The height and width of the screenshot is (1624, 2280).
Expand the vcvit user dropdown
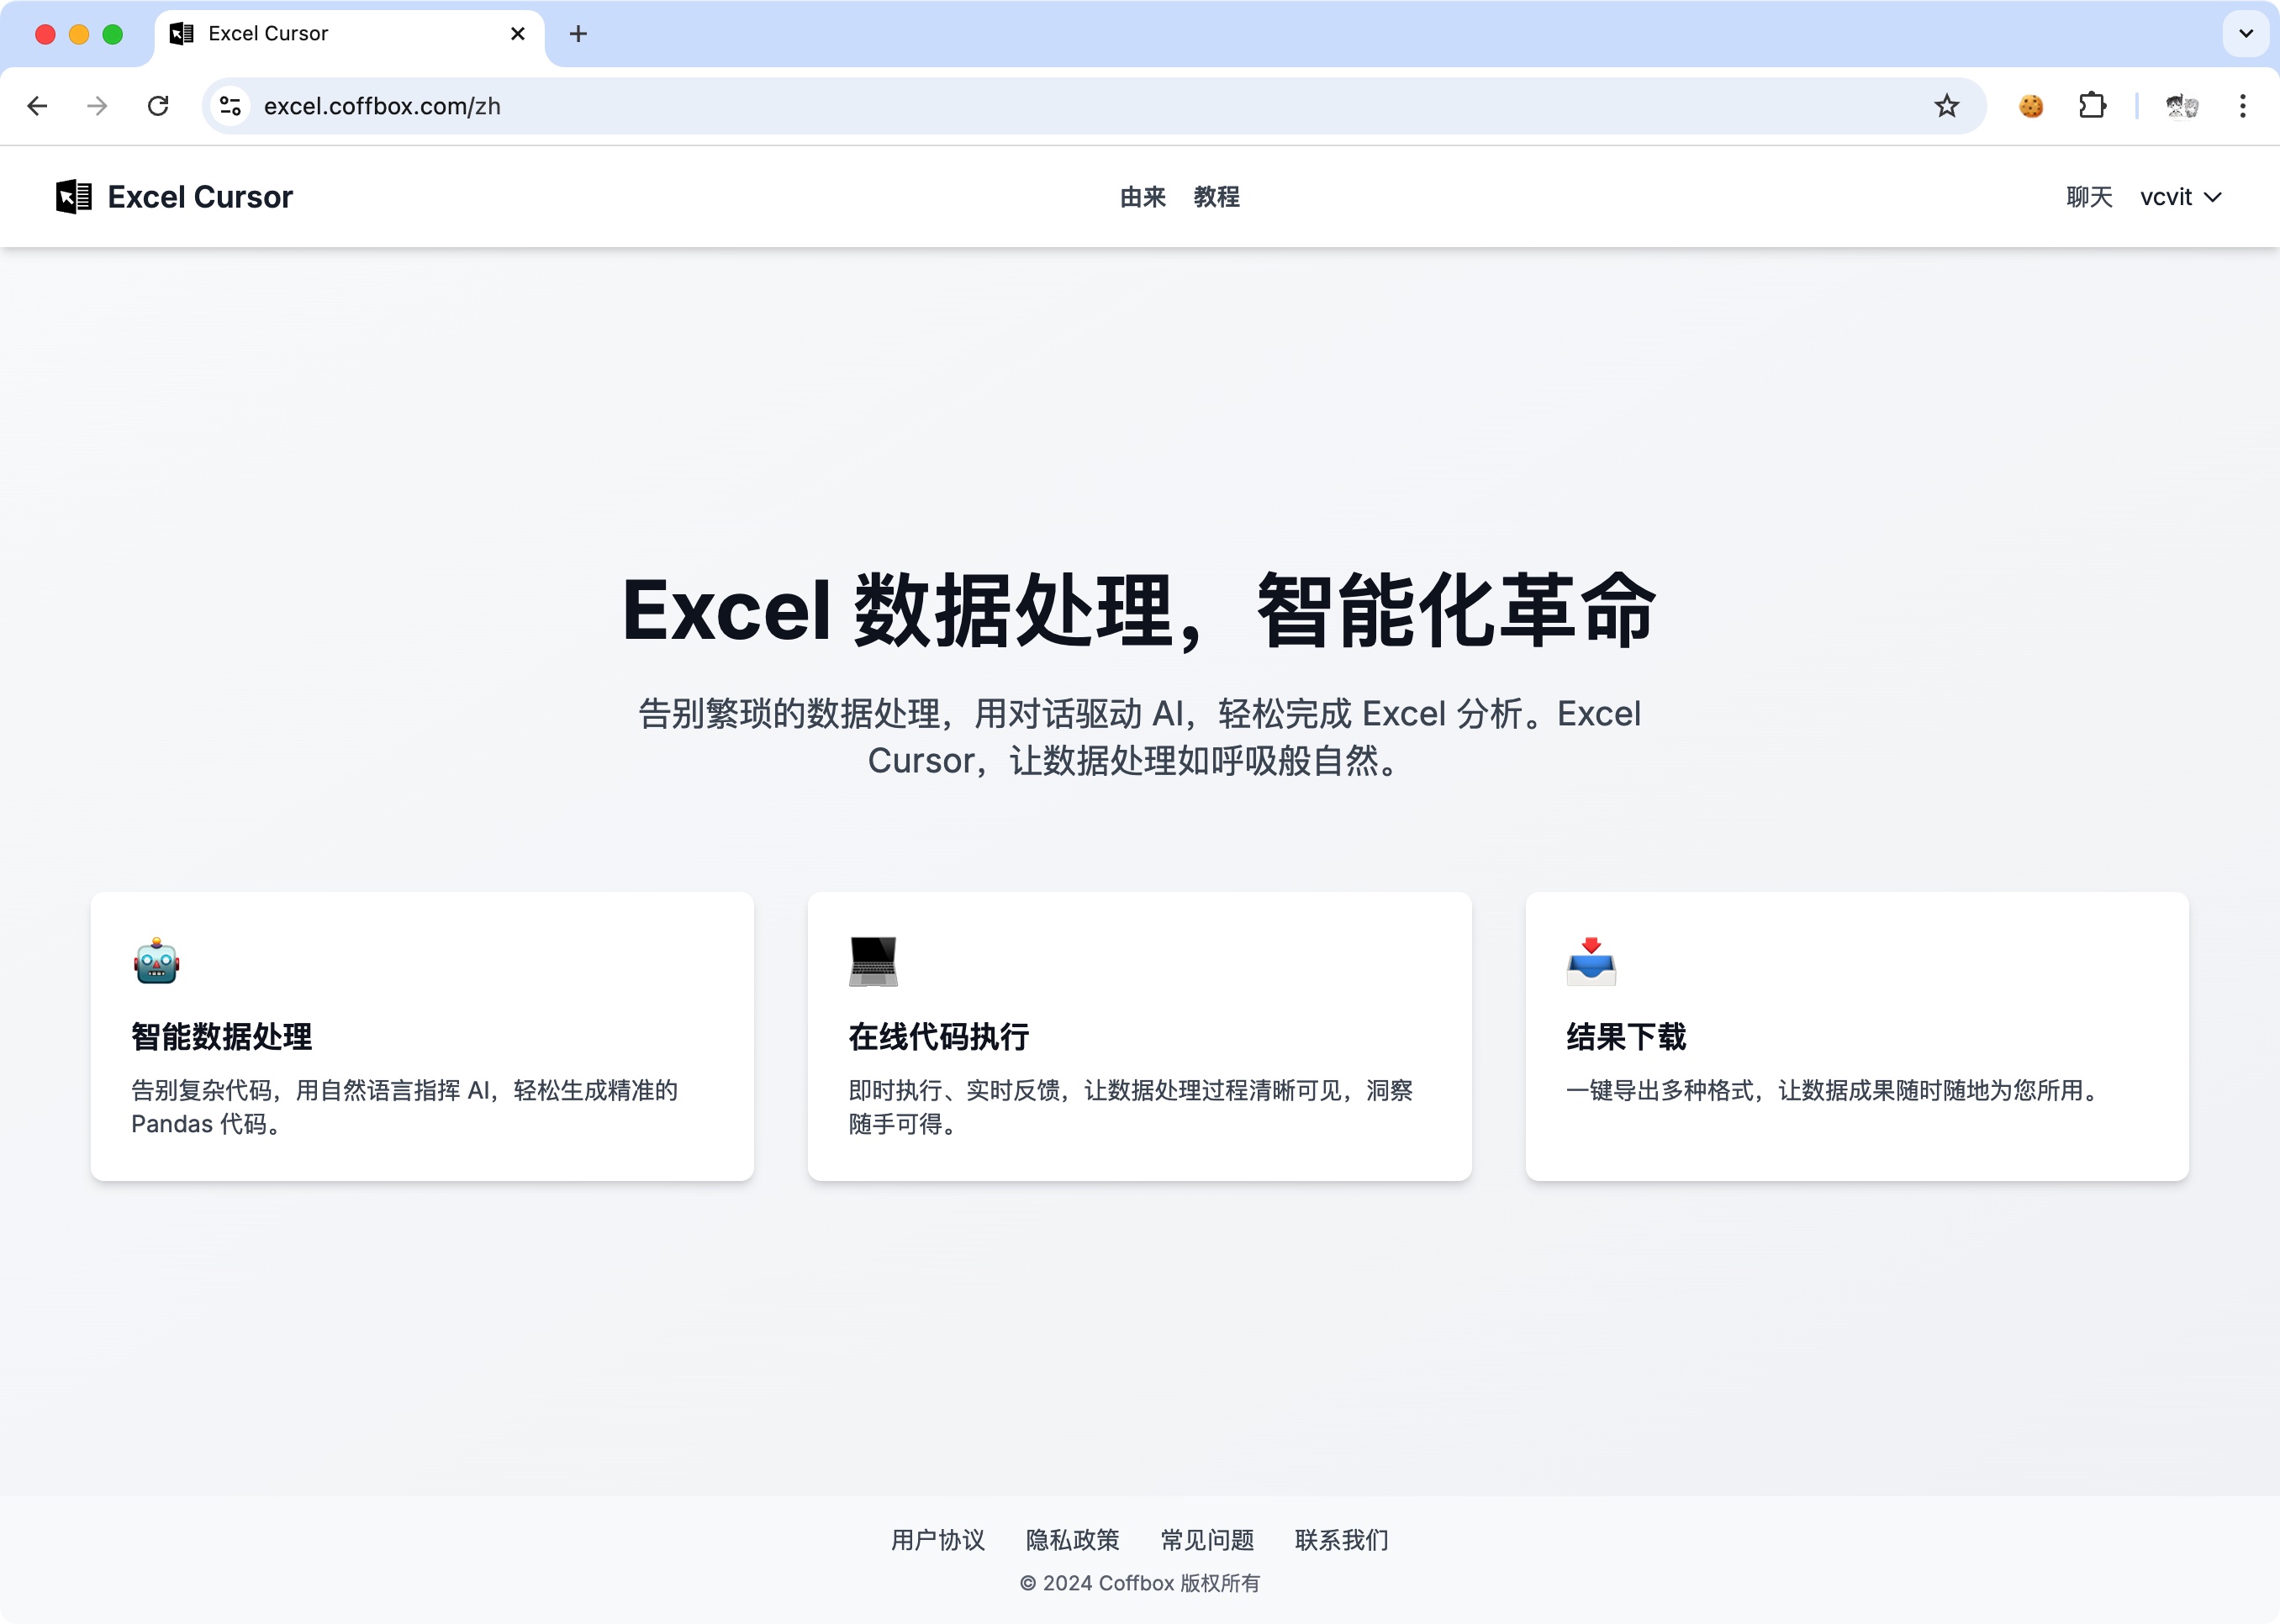click(x=2180, y=197)
